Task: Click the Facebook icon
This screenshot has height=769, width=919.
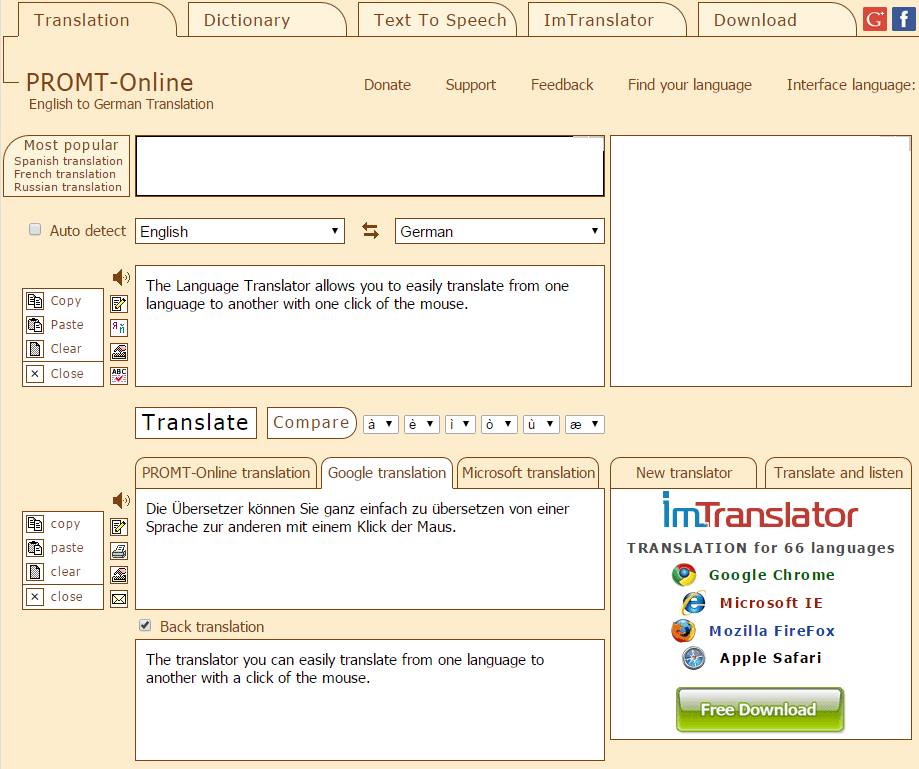Action: click(x=903, y=19)
